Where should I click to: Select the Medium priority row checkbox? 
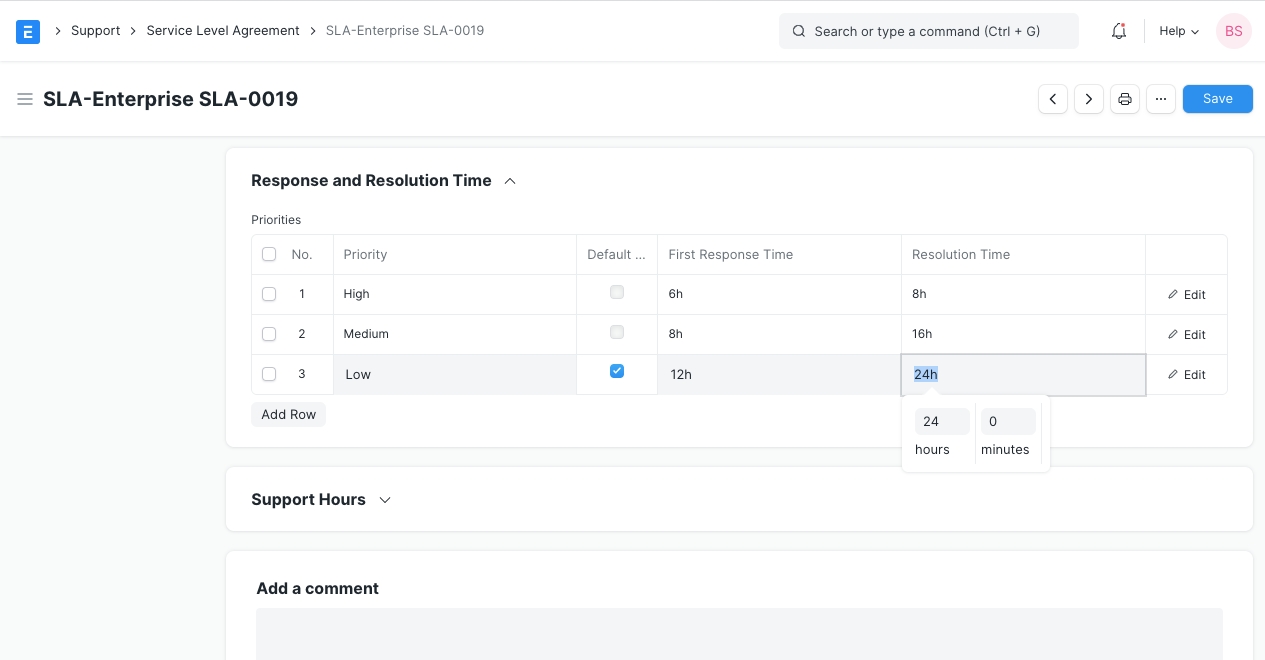pyautogui.click(x=269, y=334)
